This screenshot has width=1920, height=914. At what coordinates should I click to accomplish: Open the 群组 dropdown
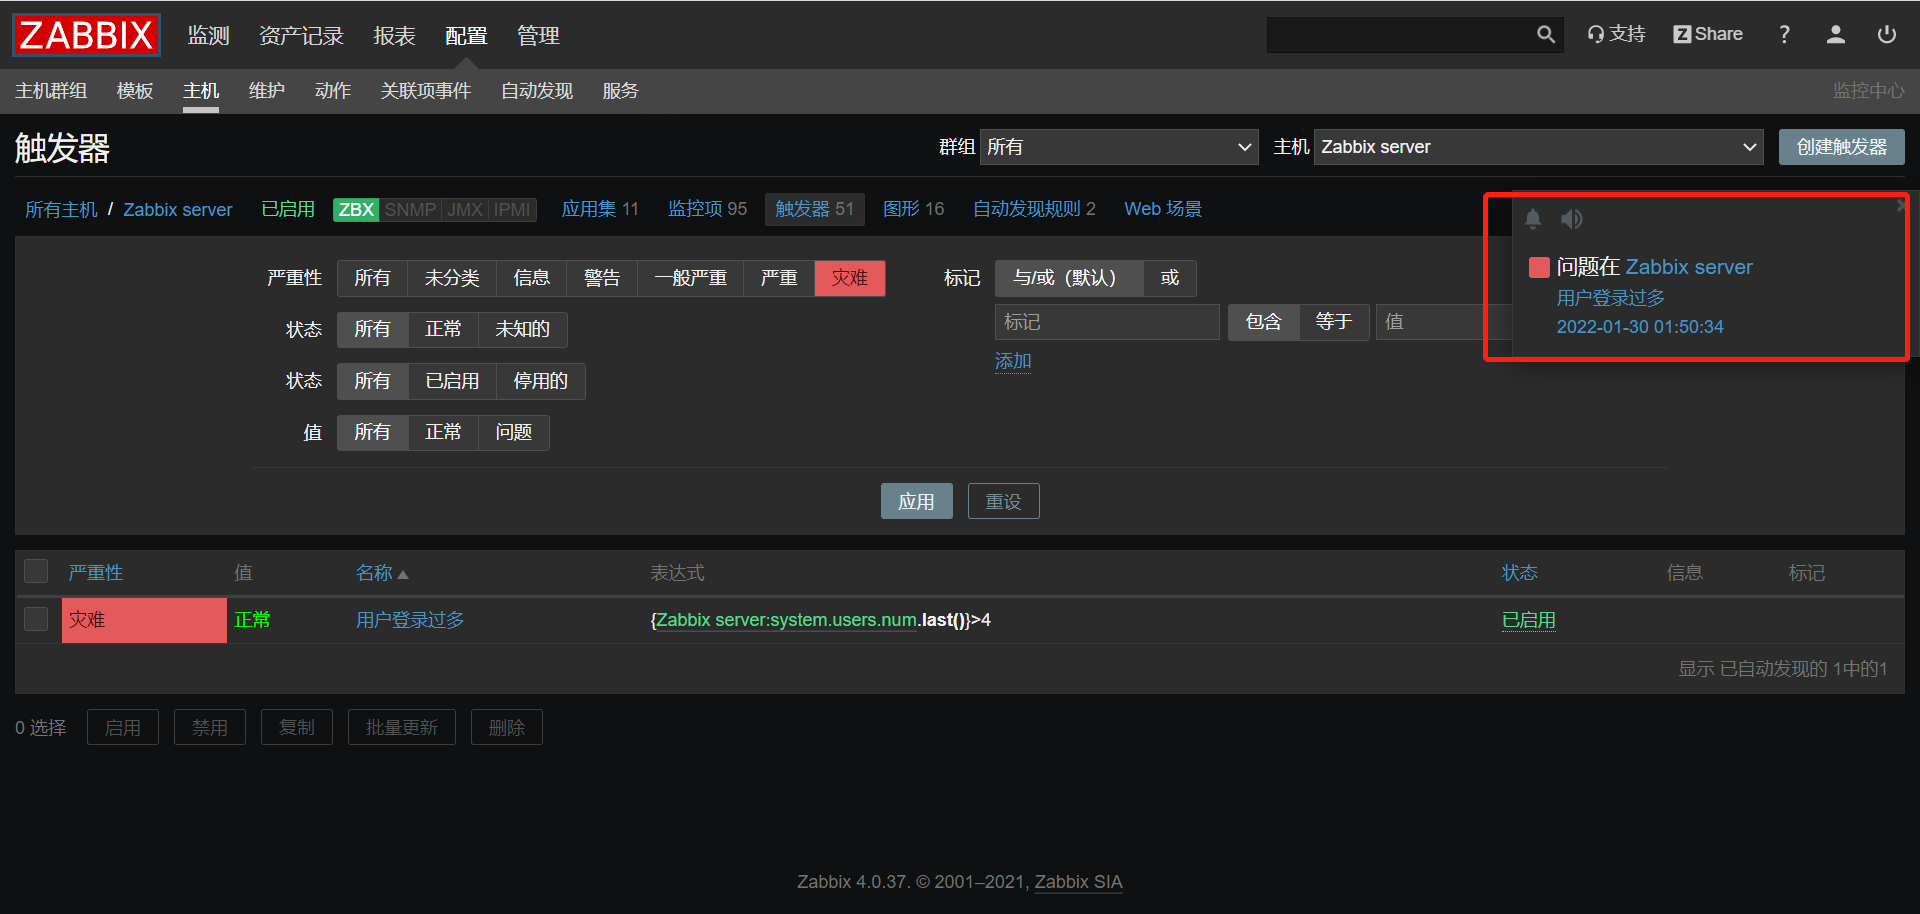coord(1119,147)
